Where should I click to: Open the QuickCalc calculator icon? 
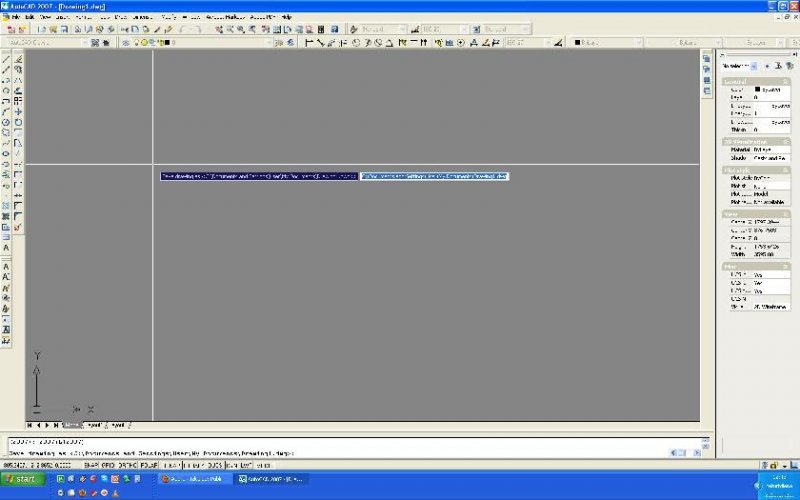[321, 29]
